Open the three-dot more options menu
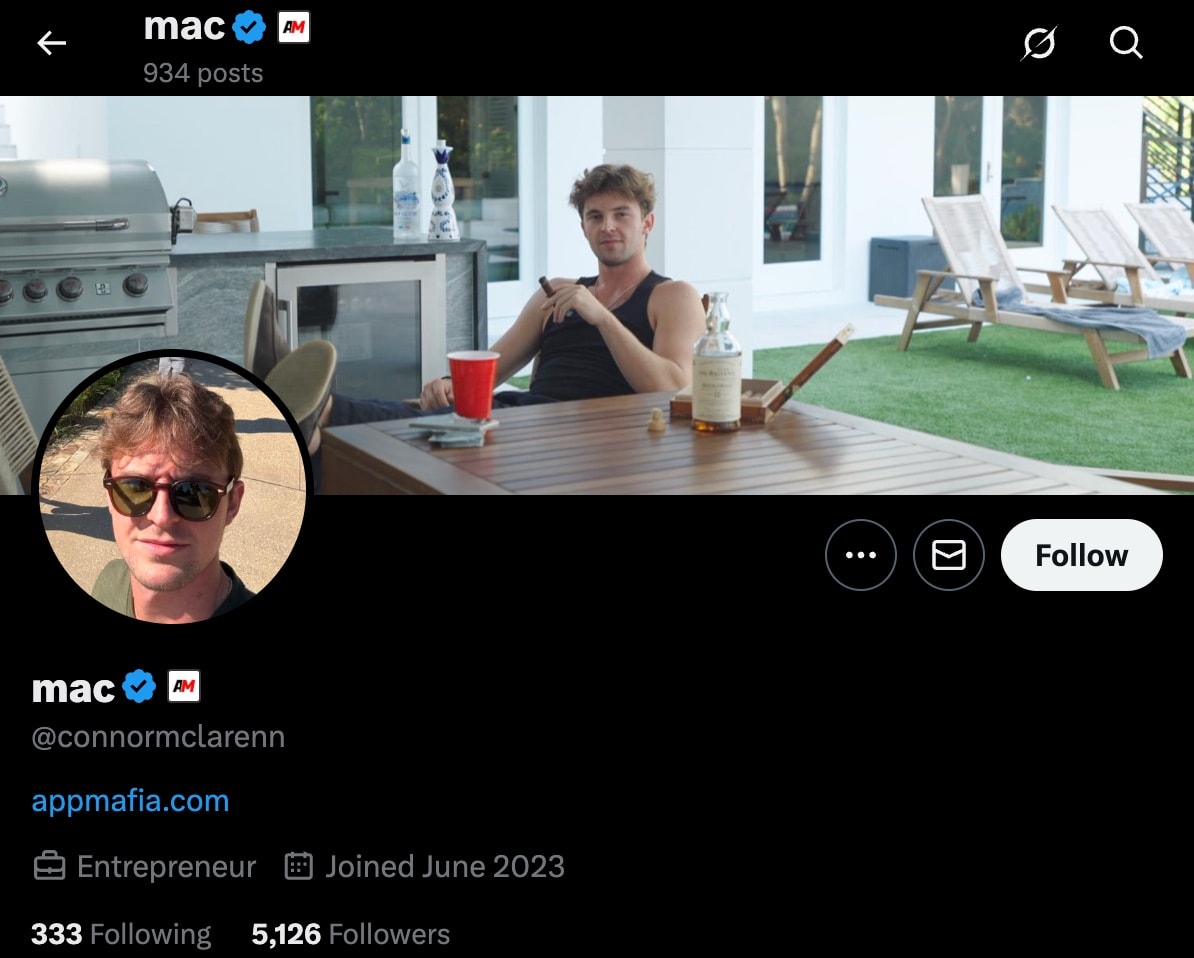Screen dimensions: 1194x958 click(x=861, y=555)
